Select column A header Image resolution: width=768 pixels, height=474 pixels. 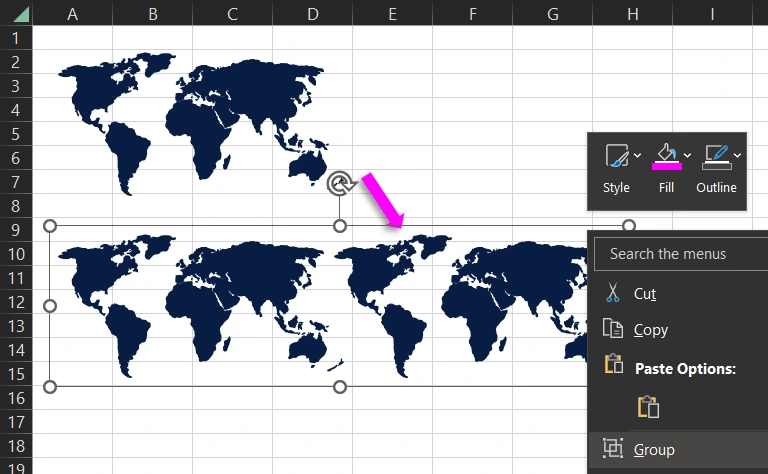(72, 13)
